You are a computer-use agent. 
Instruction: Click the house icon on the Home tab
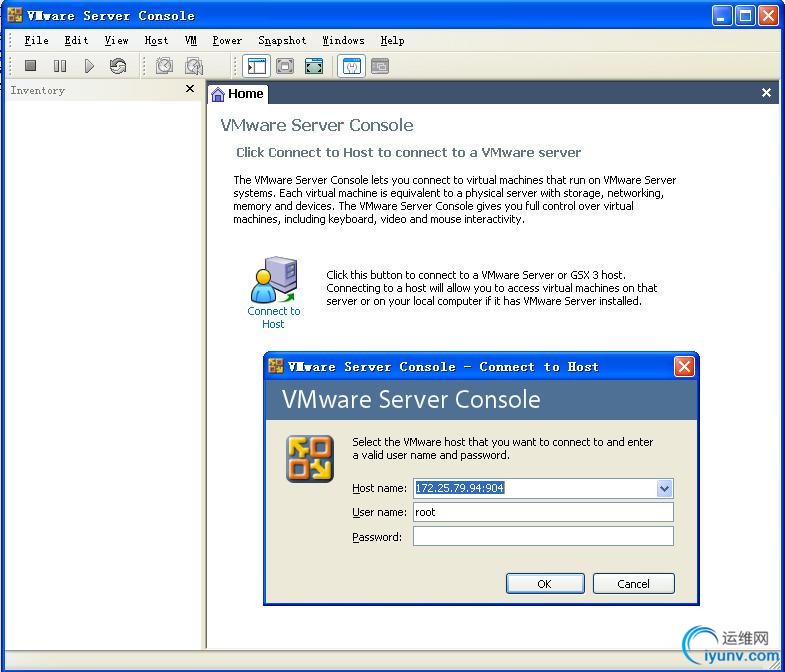pyautogui.click(x=218, y=94)
